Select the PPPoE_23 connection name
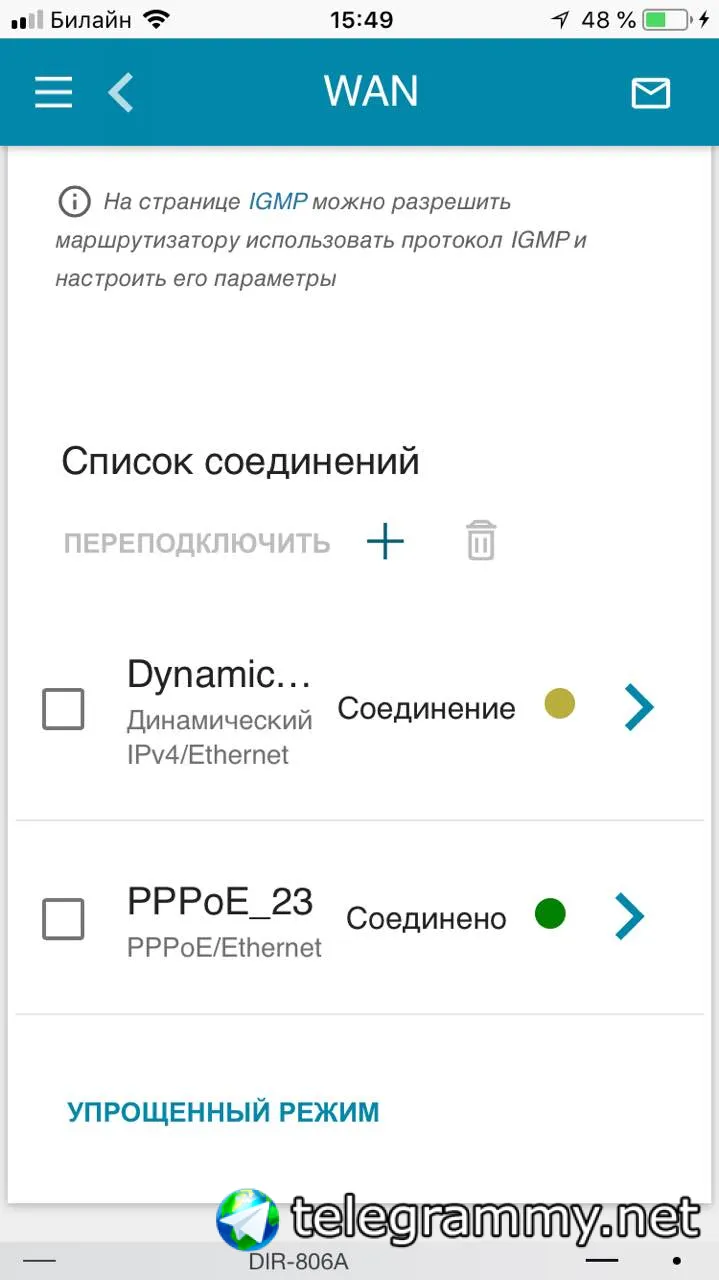The height and width of the screenshot is (1280, 719). [220, 902]
